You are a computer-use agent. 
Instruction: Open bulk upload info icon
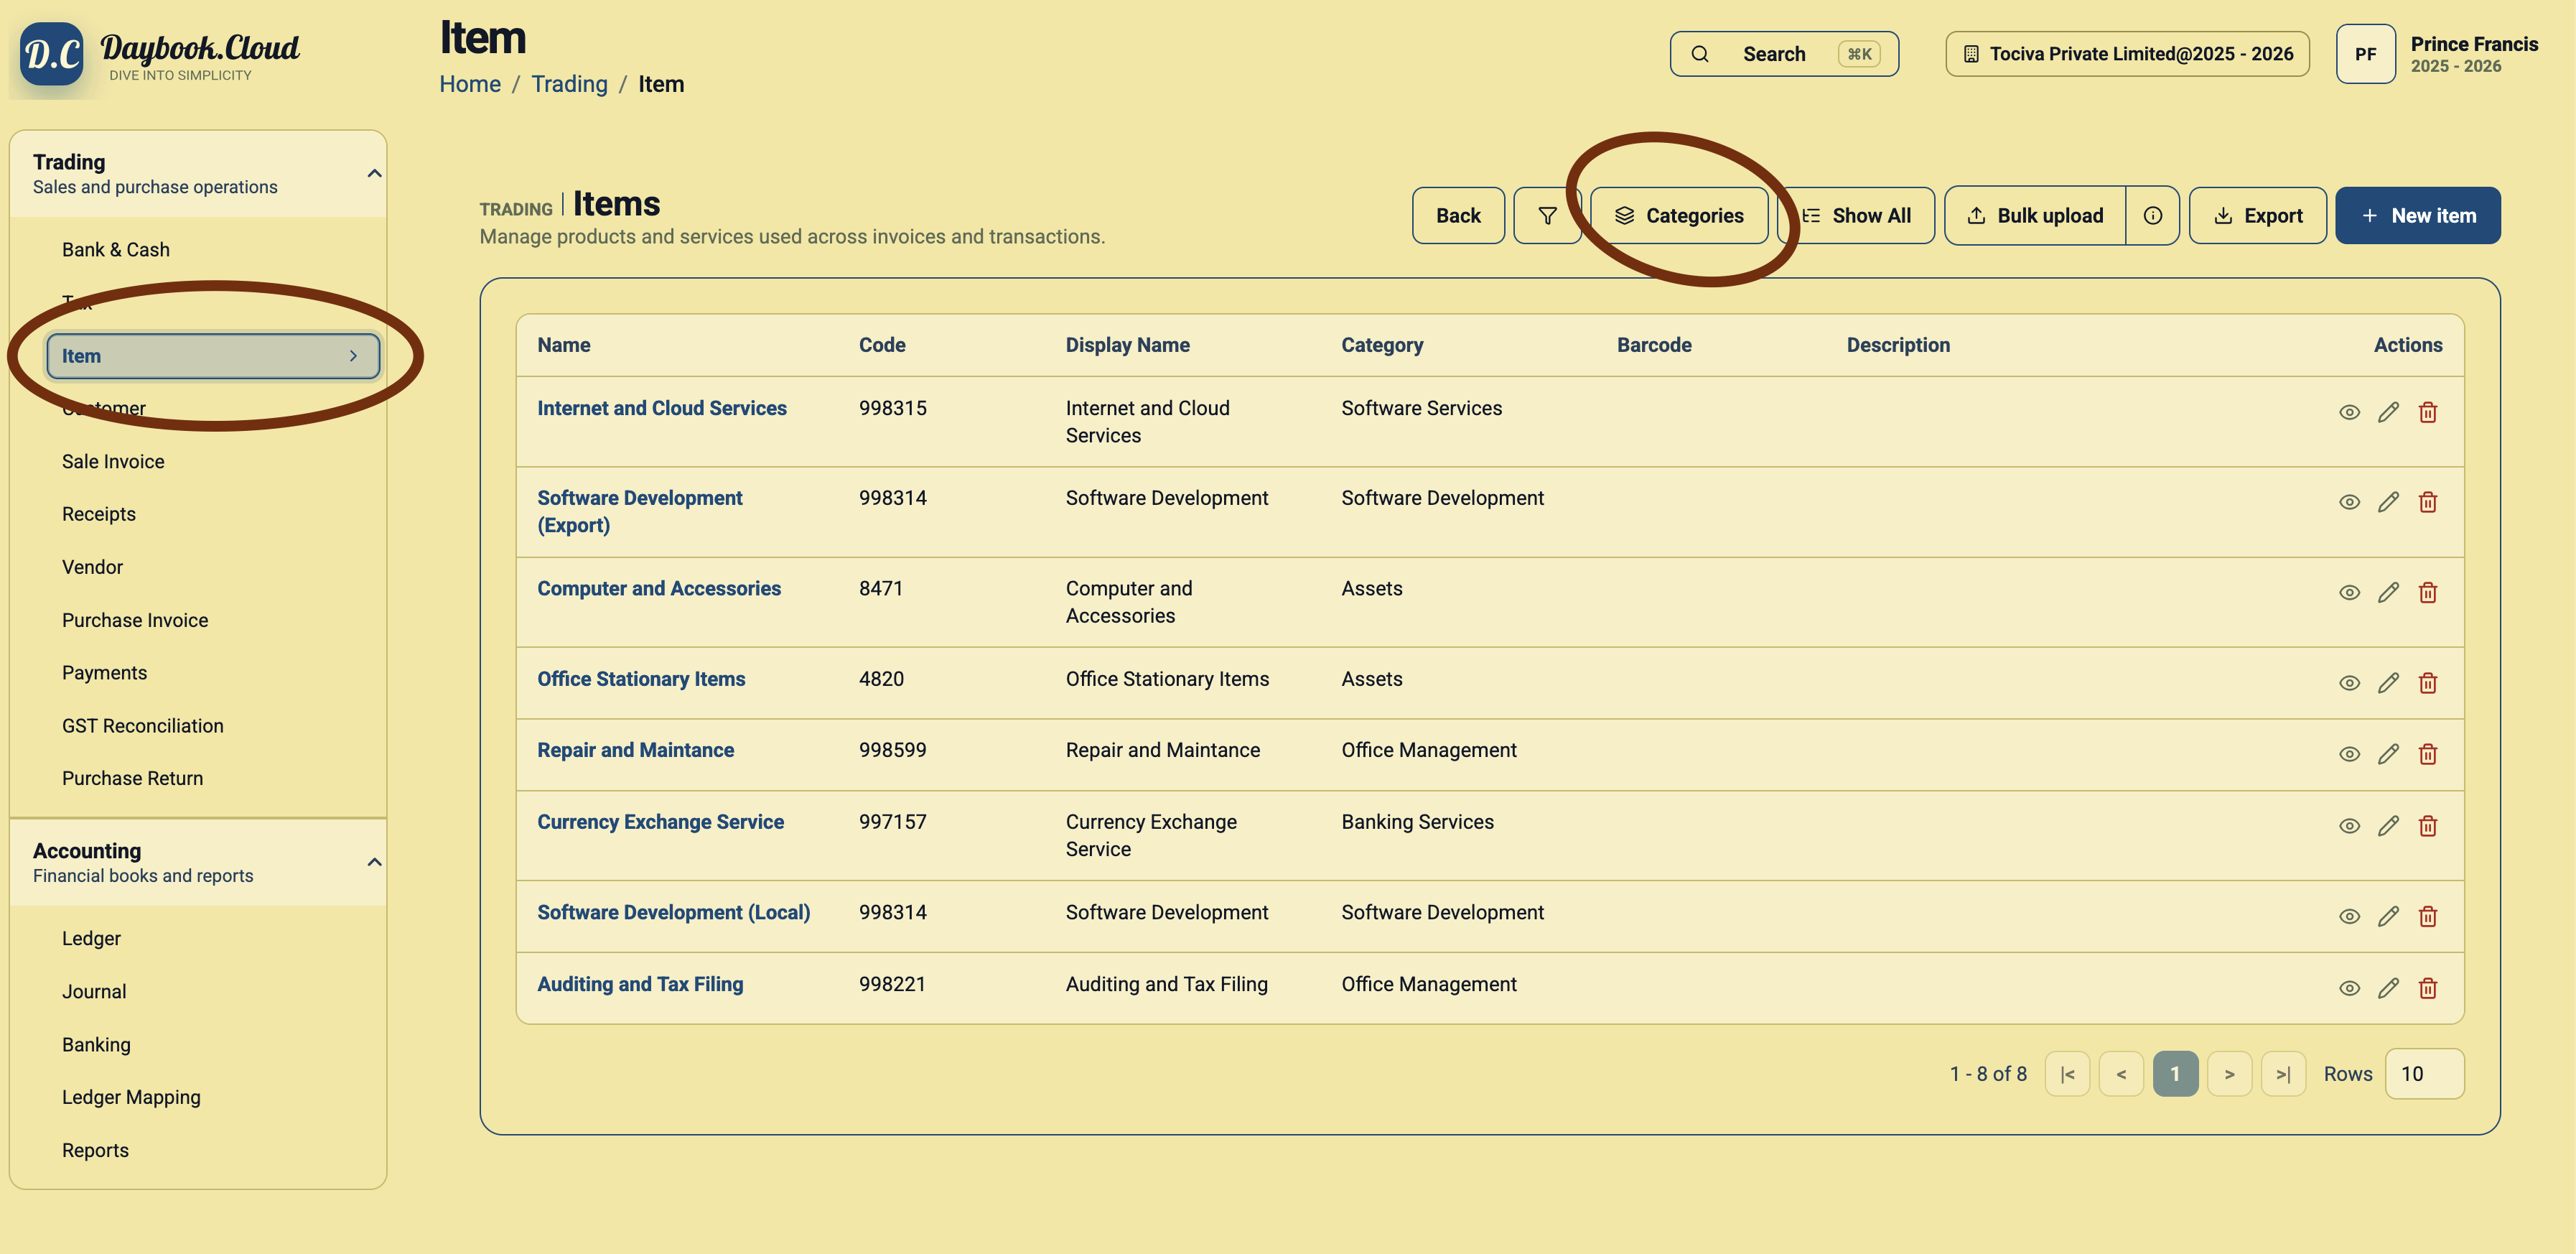click(x=2152, y=215)
